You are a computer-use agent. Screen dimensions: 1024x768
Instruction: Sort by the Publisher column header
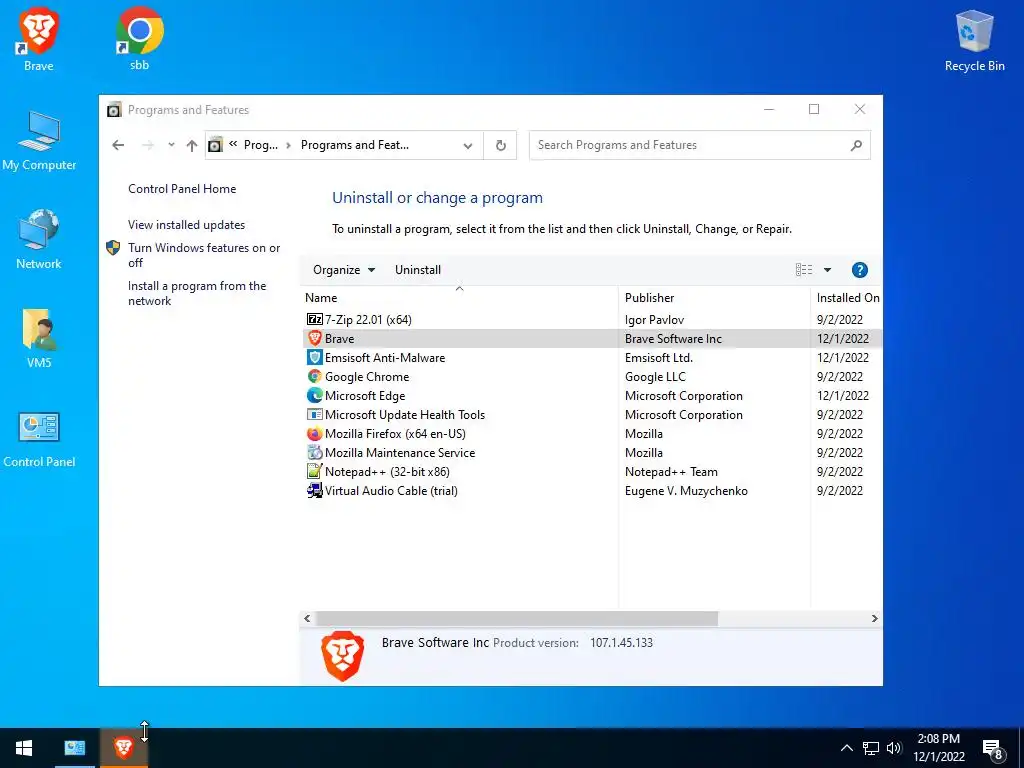[x=714, y=298]
